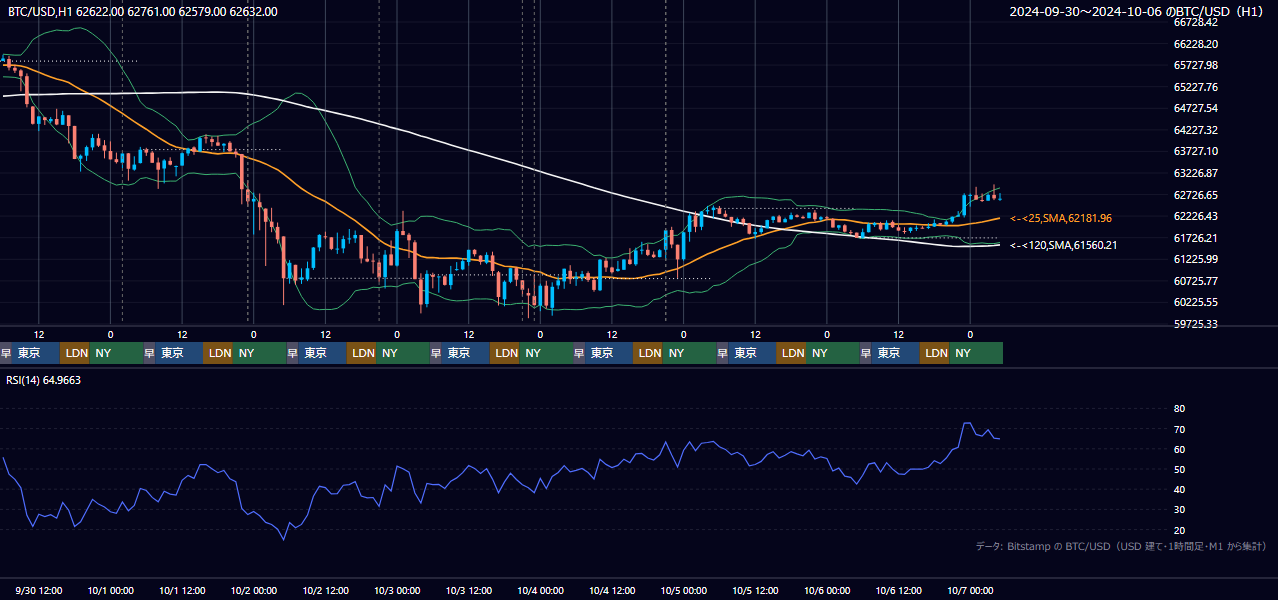Click the 10/5 00:00 time label

[684, 590]
